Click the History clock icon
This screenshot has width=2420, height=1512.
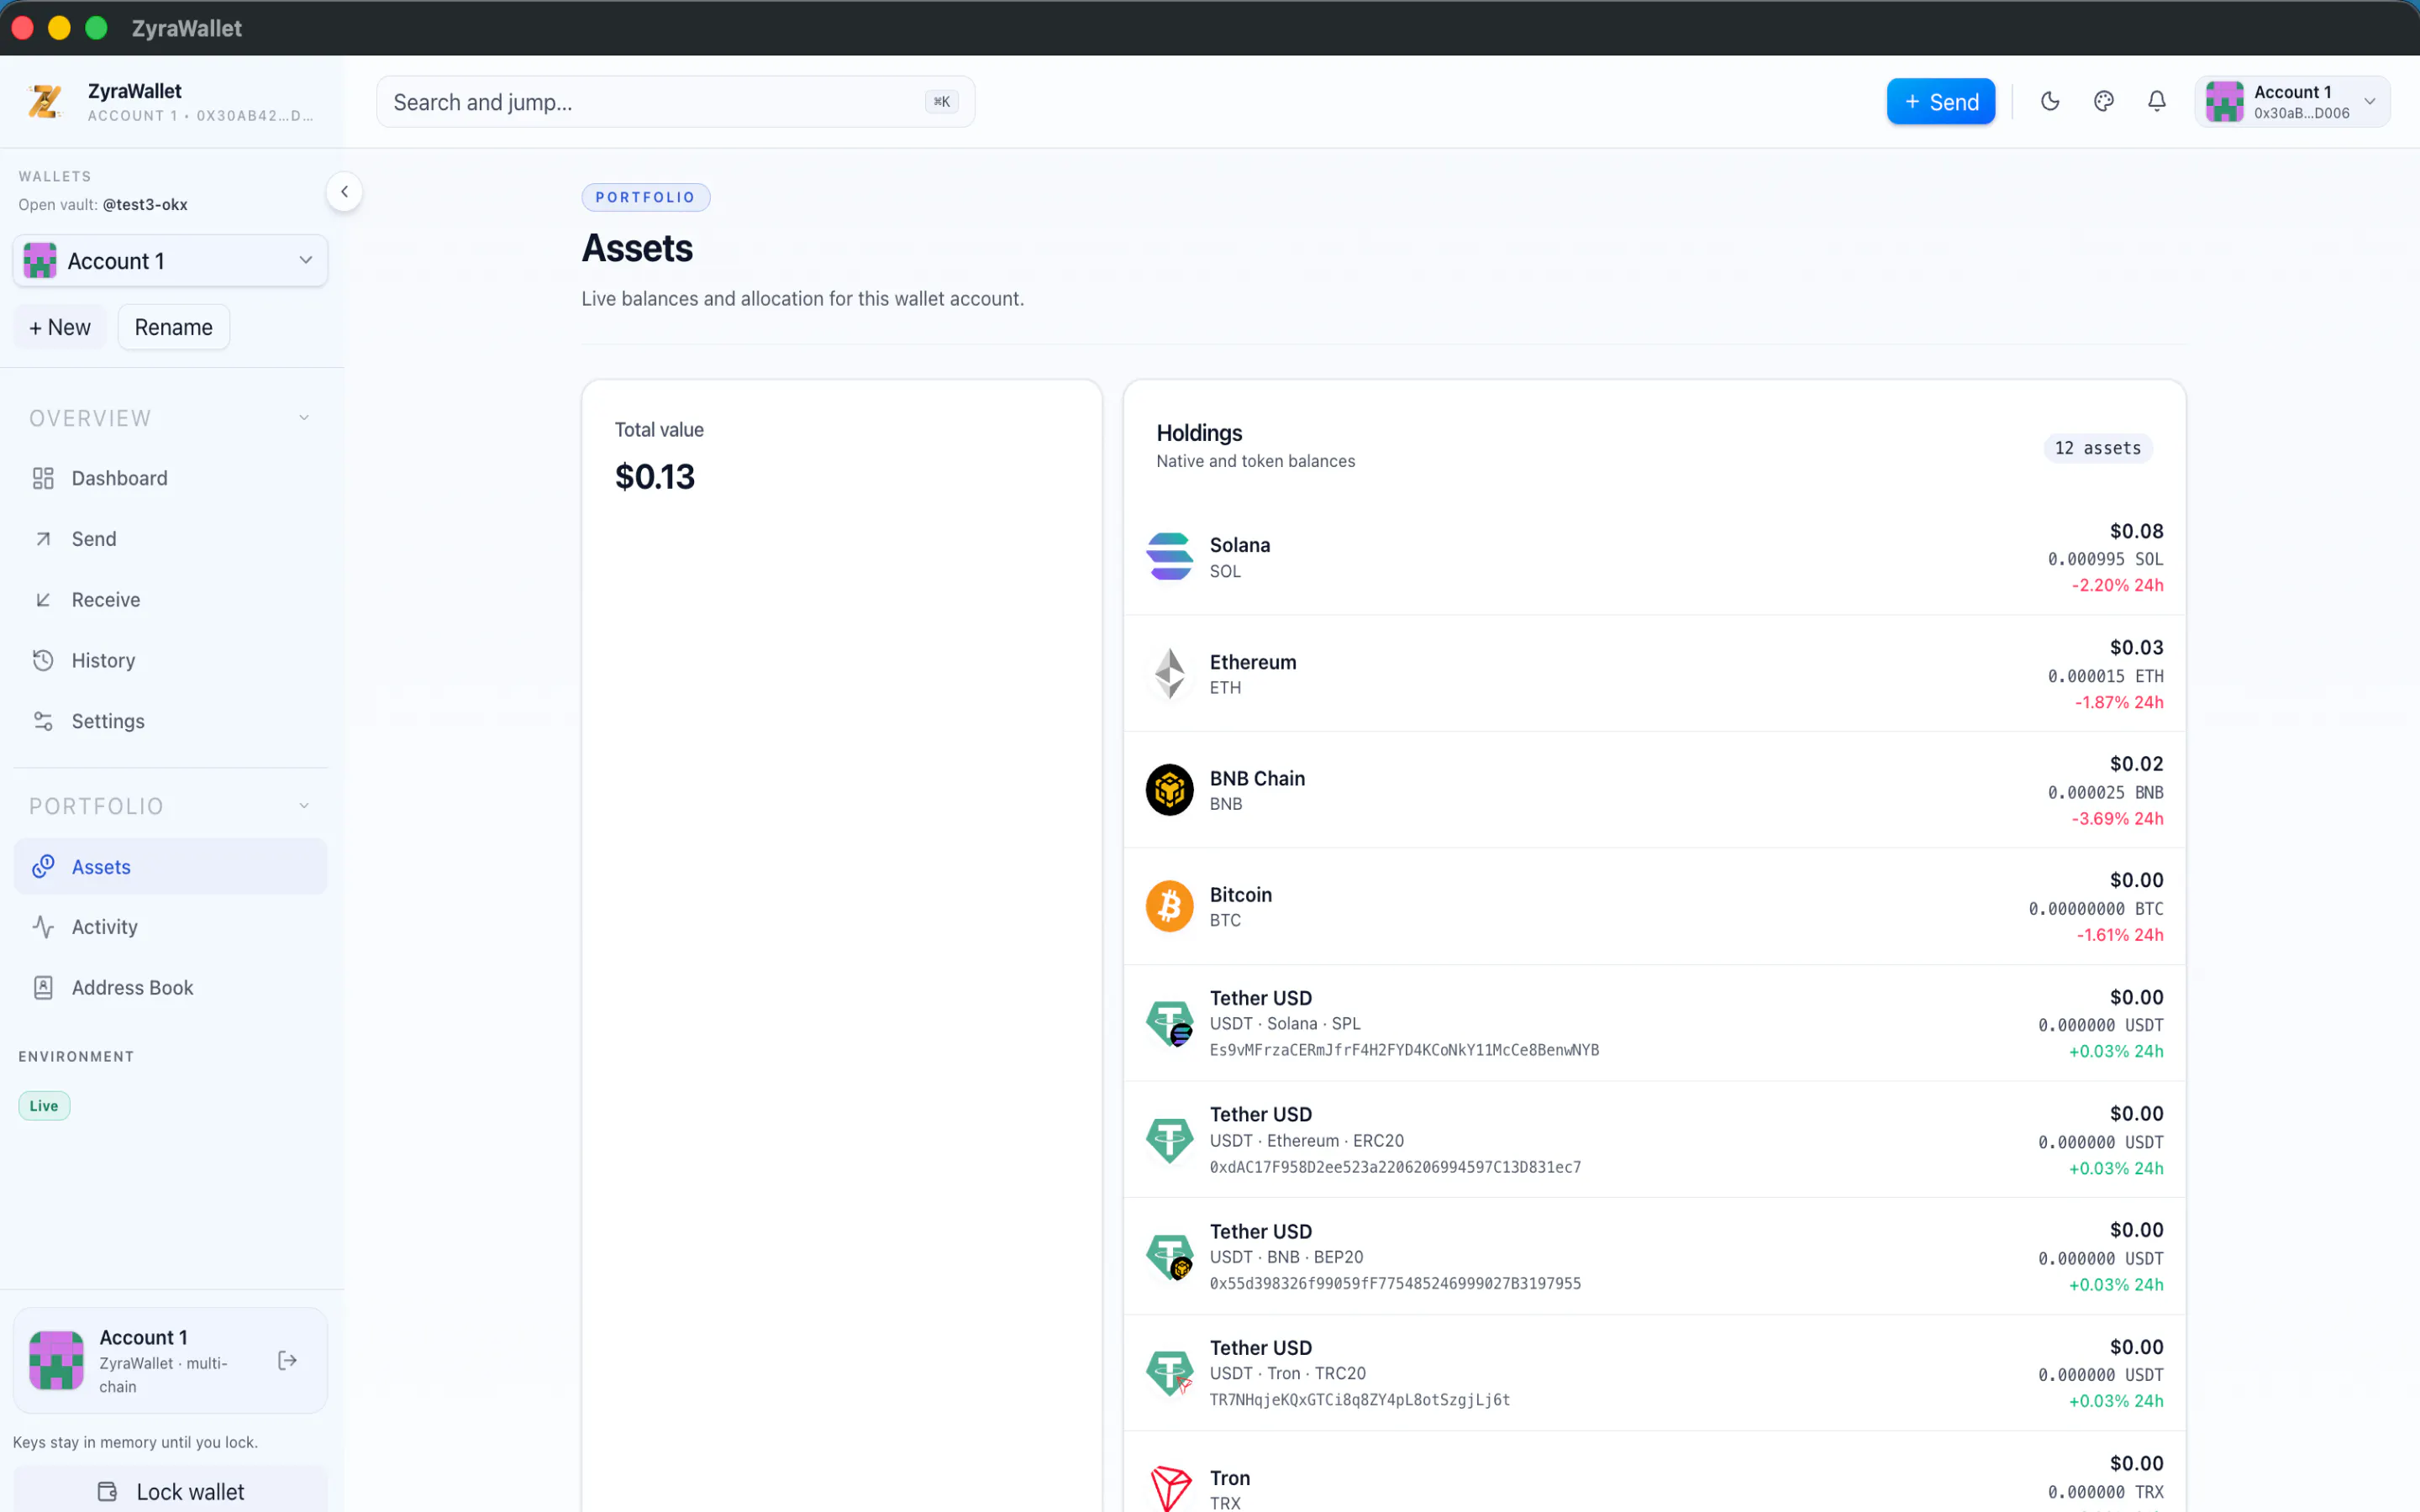43,660
